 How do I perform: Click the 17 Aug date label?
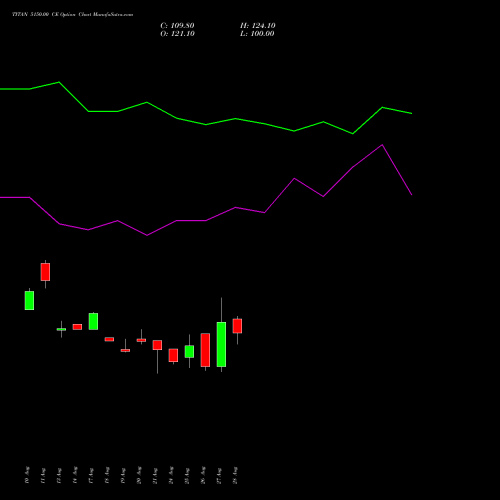(x=91, y=475)
